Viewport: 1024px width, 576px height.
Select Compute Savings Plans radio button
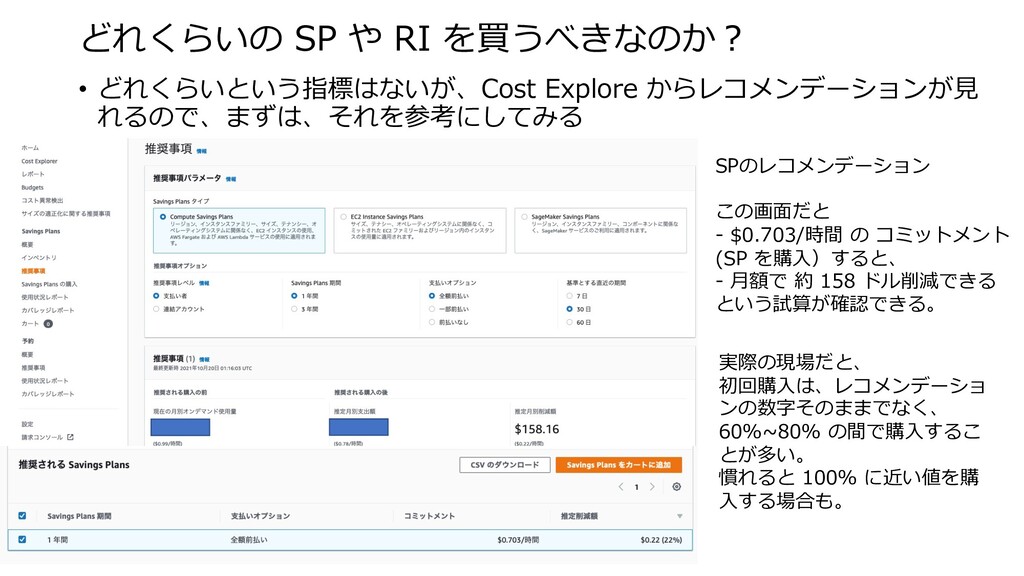click(x=163, y=217)
